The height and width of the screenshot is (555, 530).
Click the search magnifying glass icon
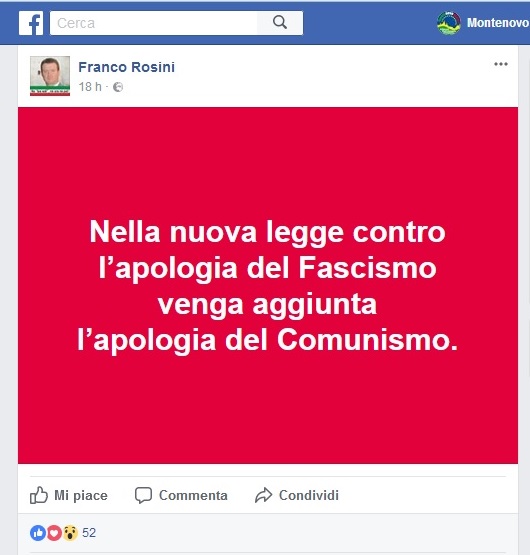point(280,22)
